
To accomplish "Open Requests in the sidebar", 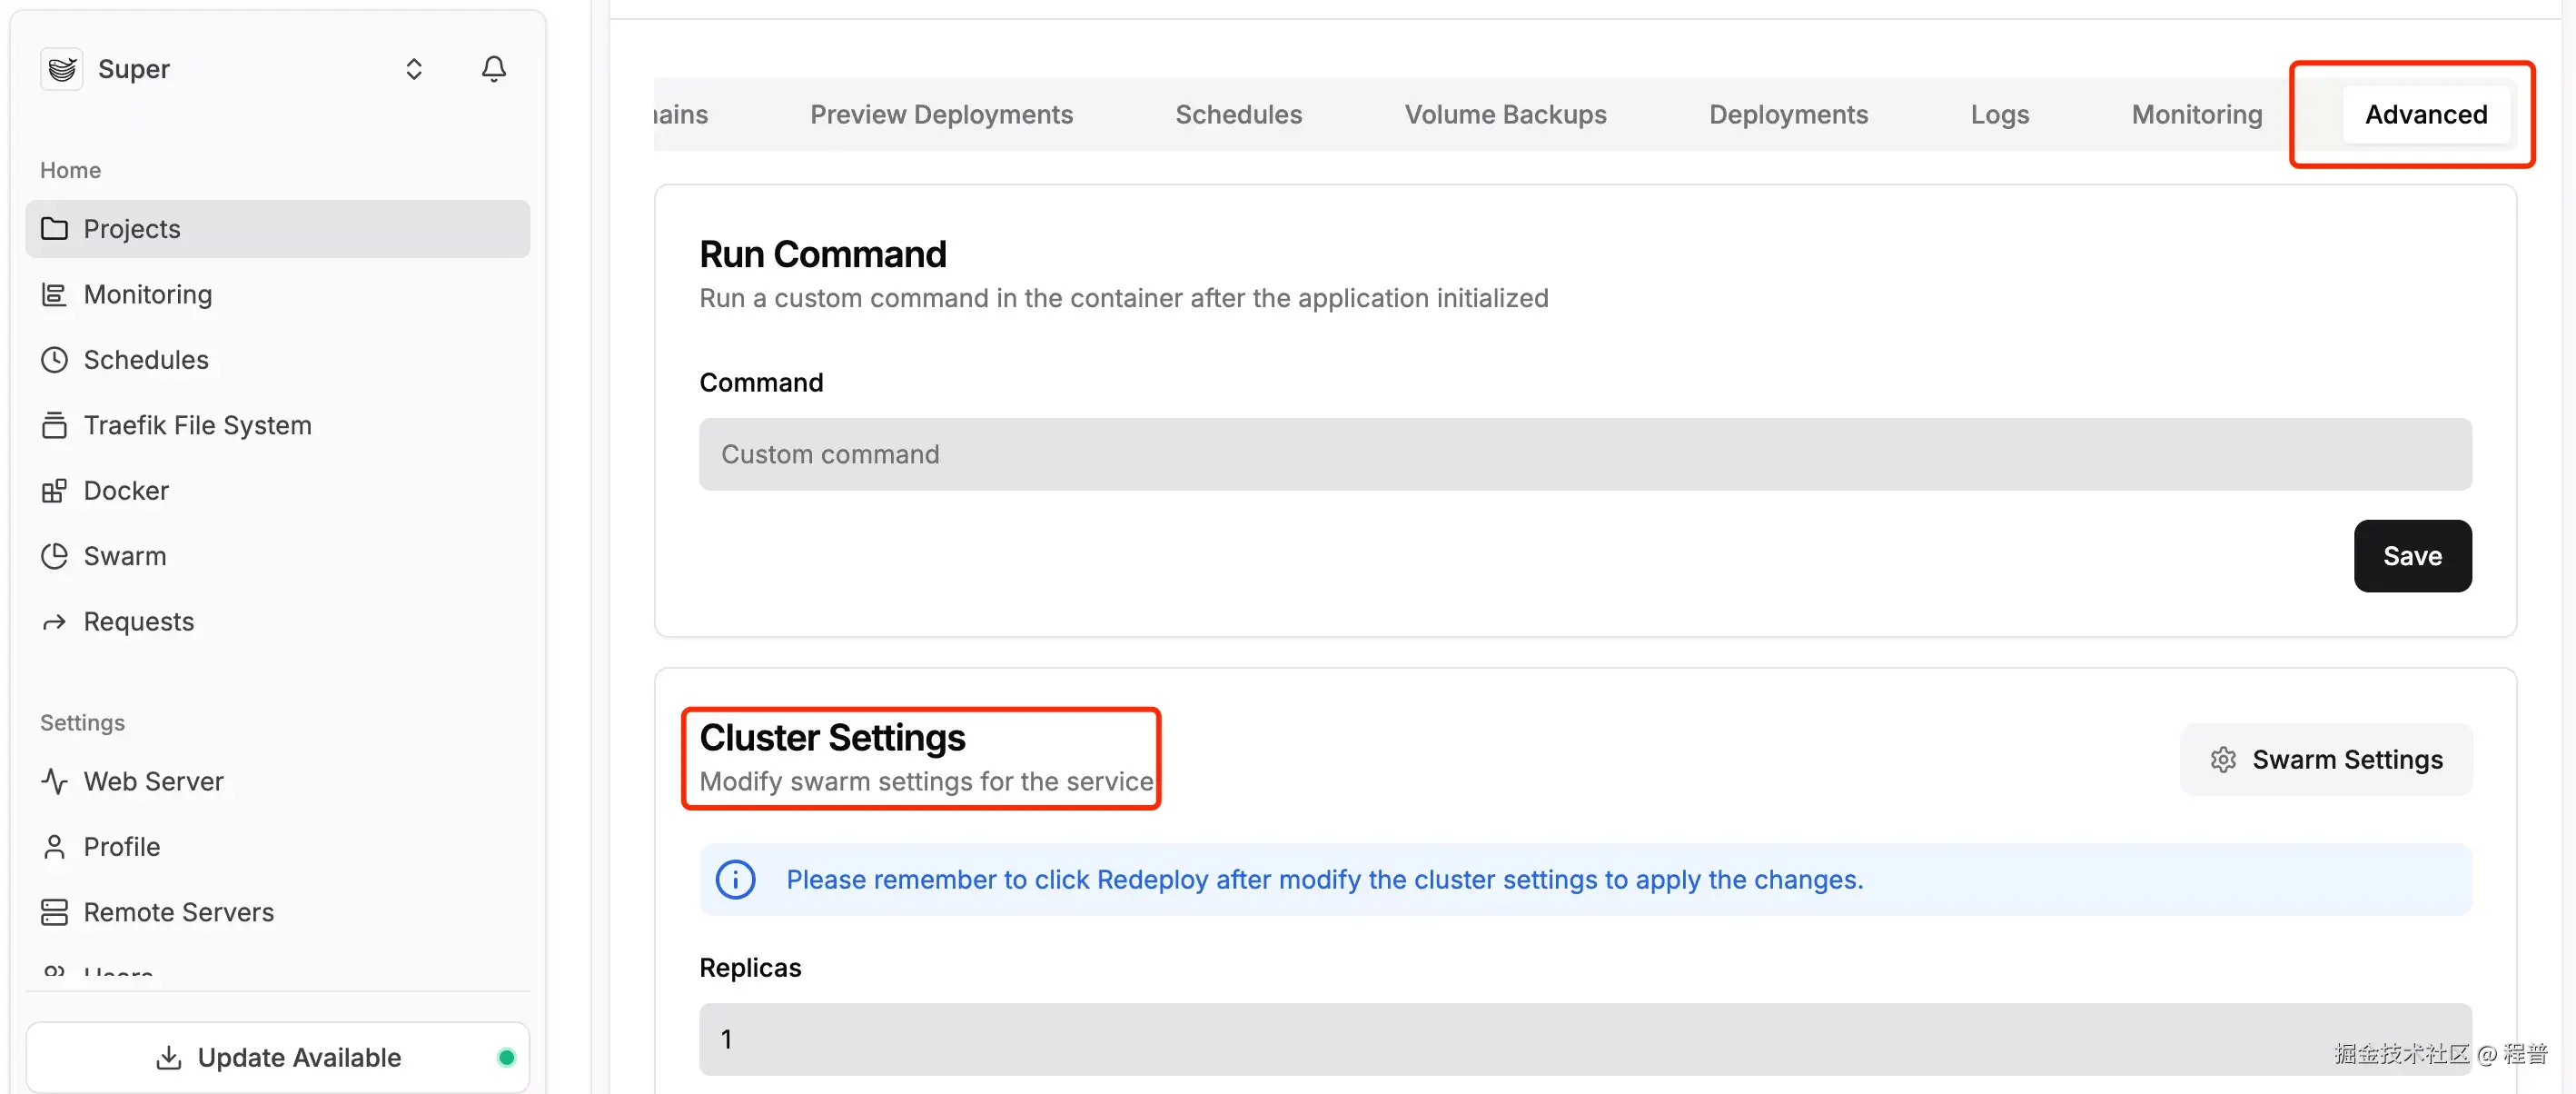I will tap(138, 622).
